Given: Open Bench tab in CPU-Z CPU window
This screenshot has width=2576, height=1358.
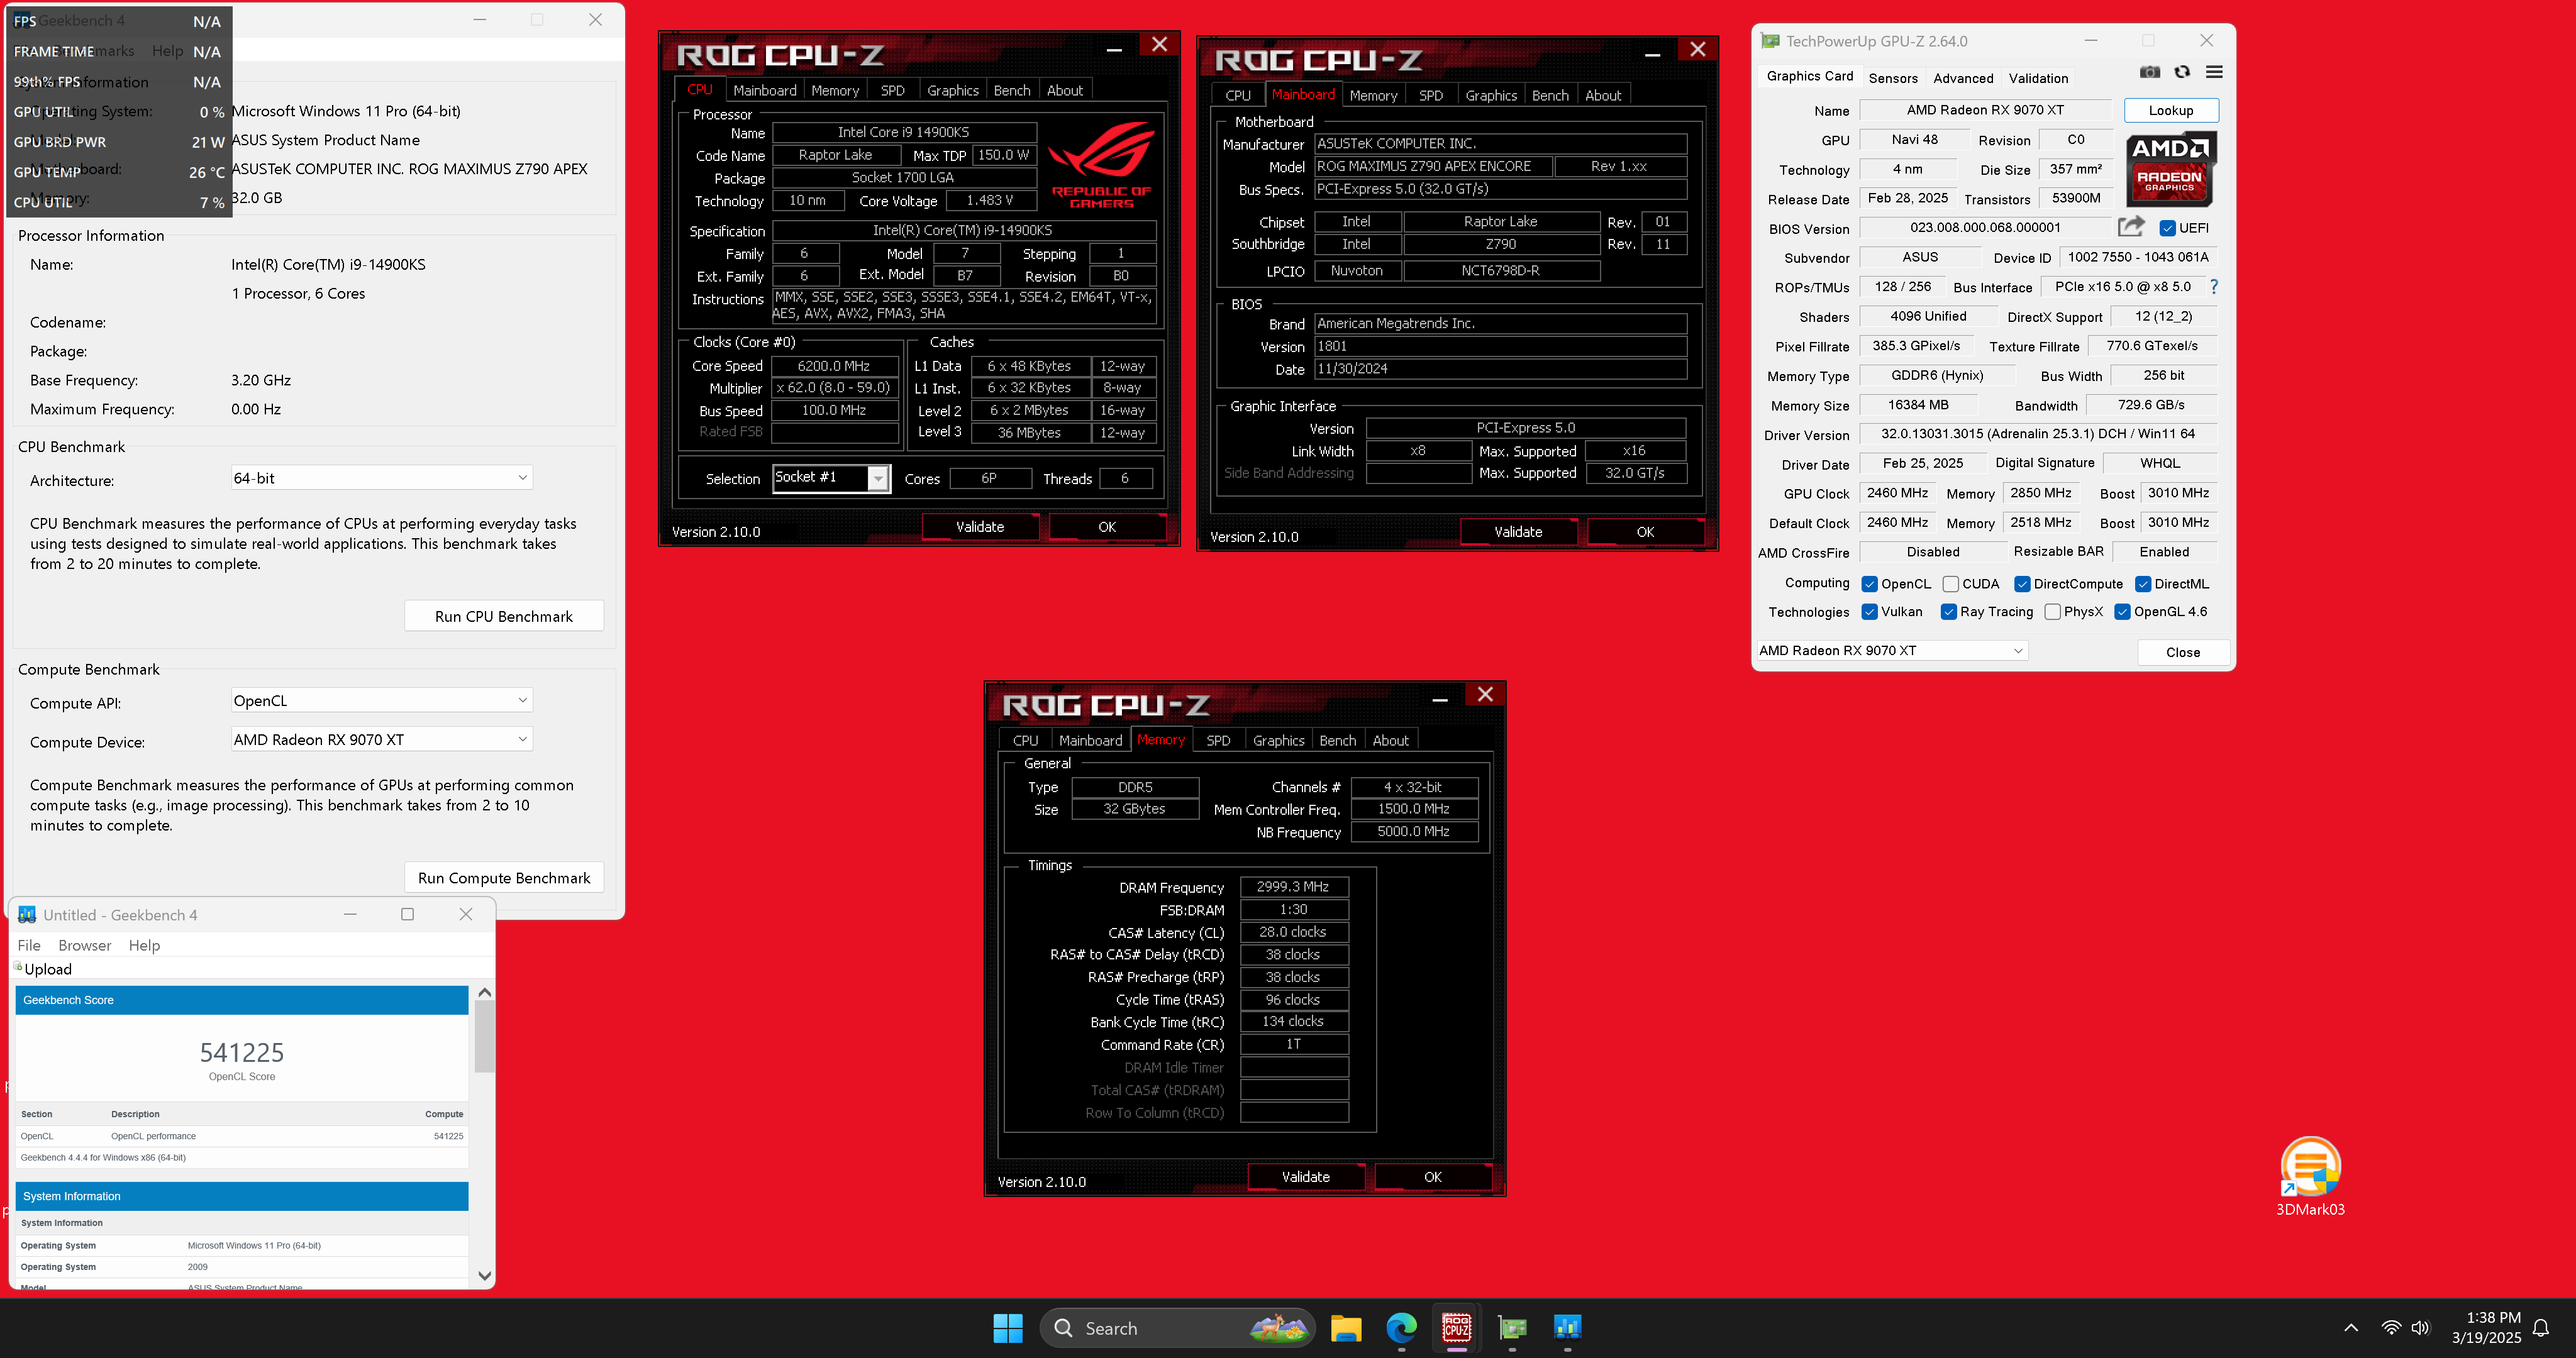Looking at the screenshot, I should (1011, 90).
